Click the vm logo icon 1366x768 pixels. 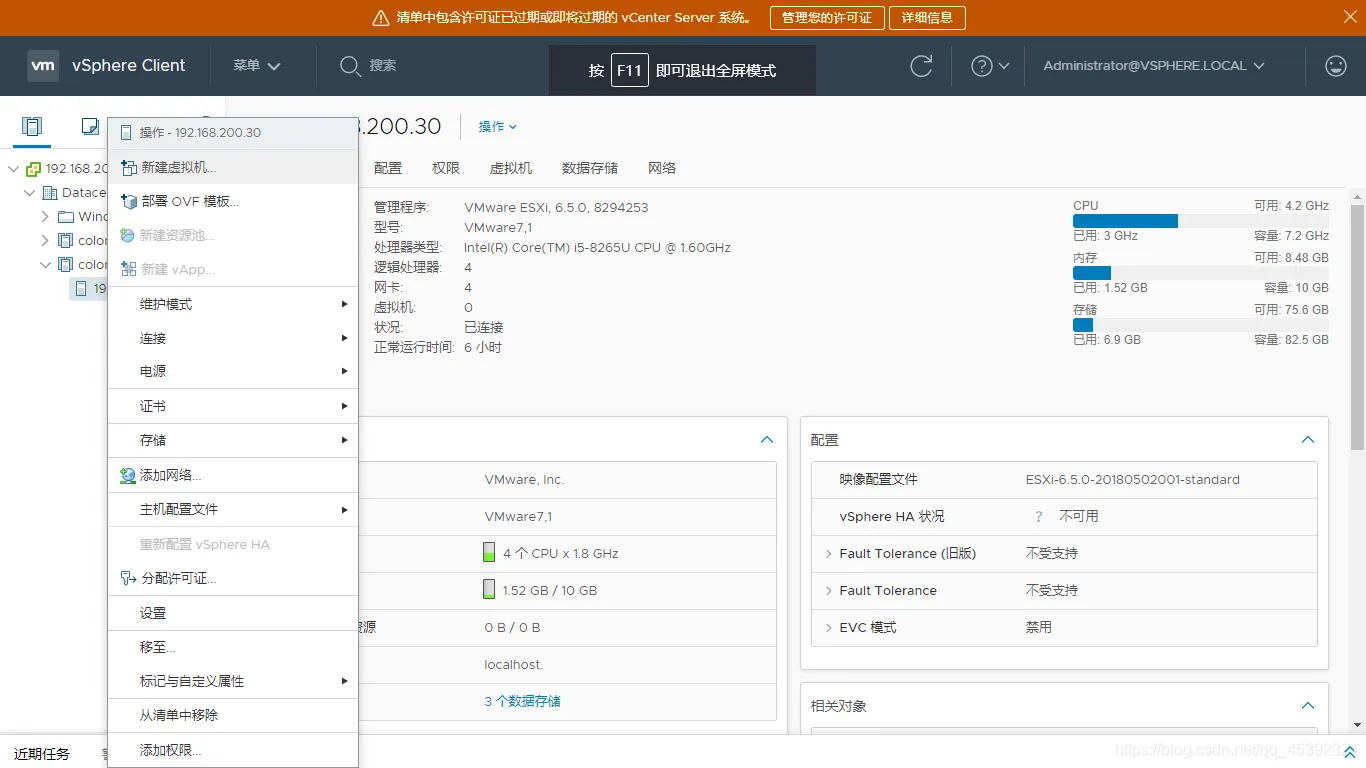[x=44, y=65]
